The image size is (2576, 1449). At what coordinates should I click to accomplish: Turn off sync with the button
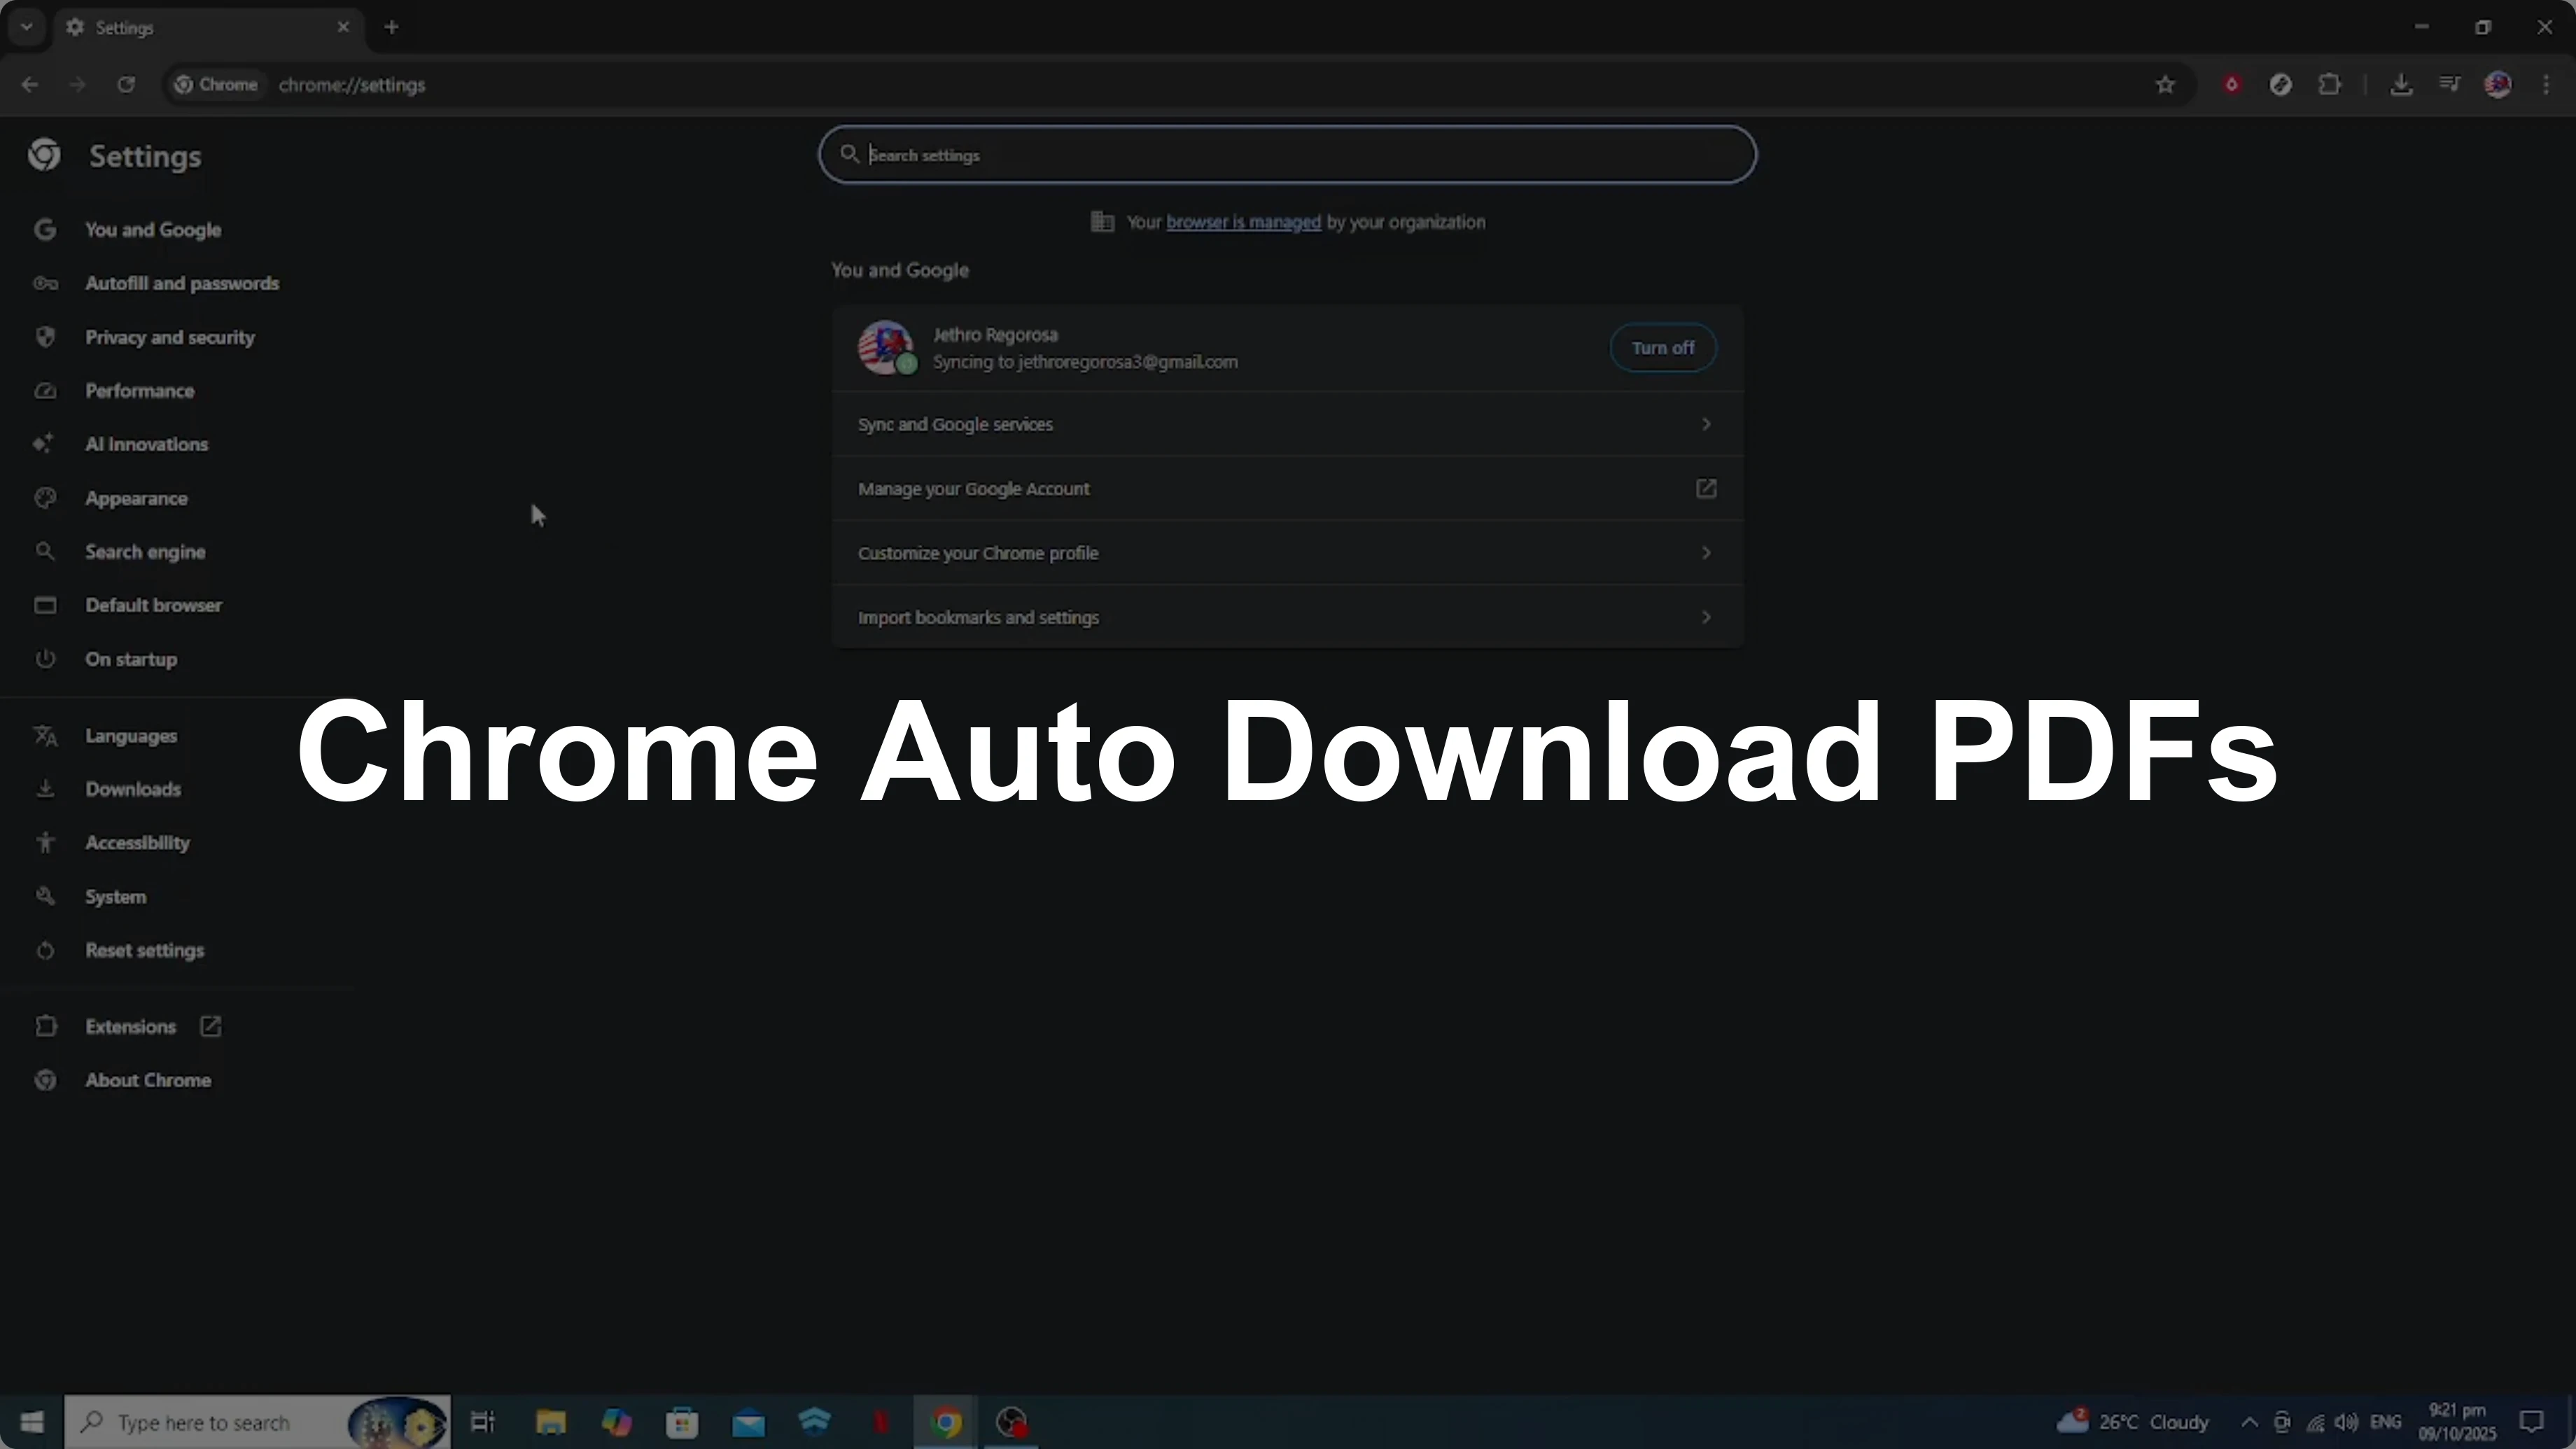pyautogui.click(x=1662, y=348)
